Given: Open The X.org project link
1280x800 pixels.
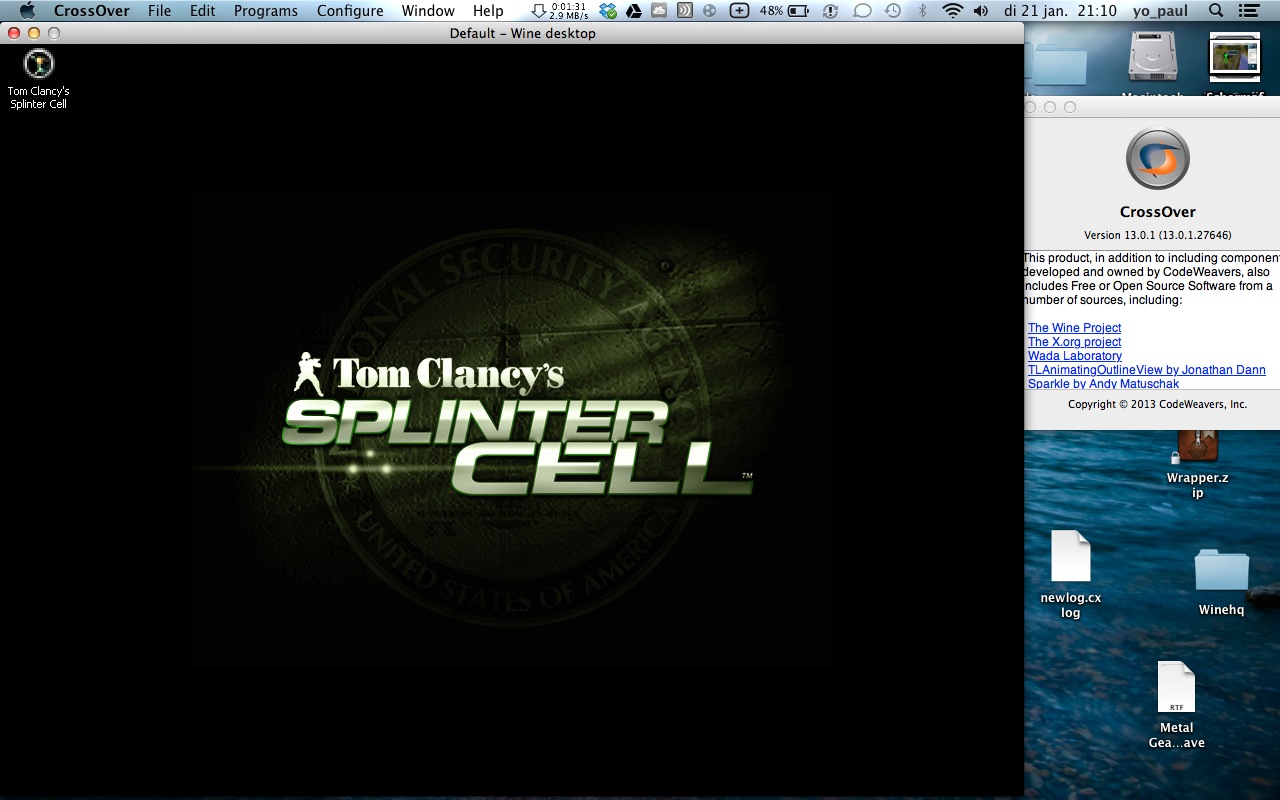Looking at the screenshot, I should click(x=1074, y=342).
